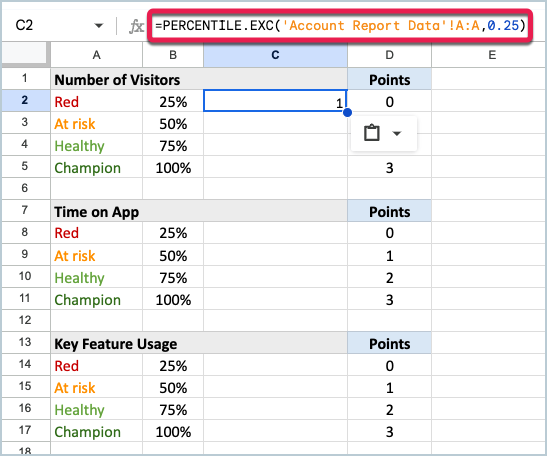
Task: Click the 75% cell in row 16
Action: point(173,410)
